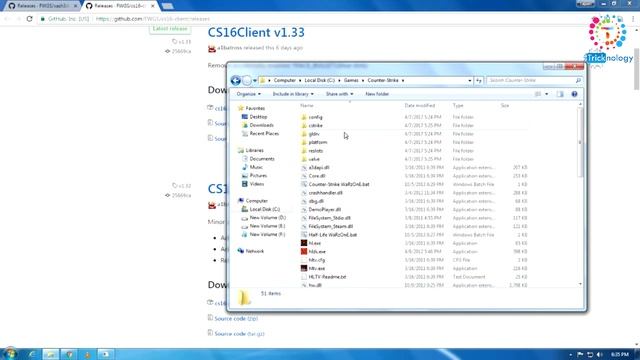Select Counter-Strike in the address breadcrumb
The image size is (640, 360).
[383, 80]
